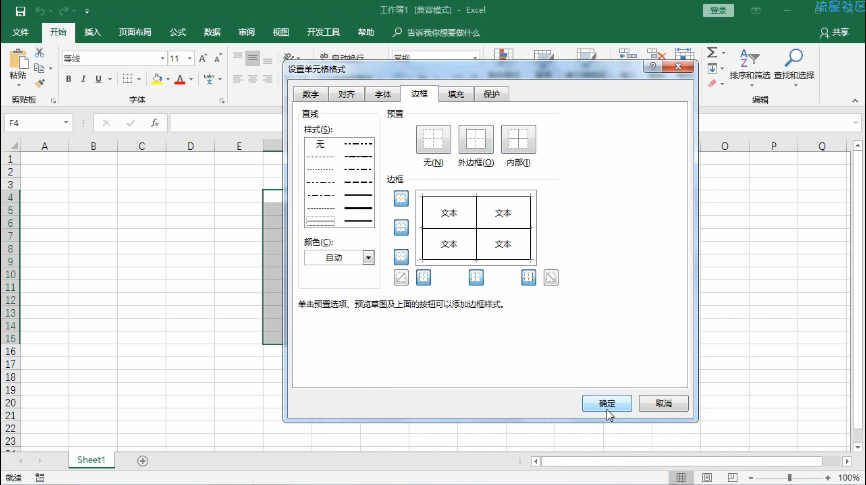Click the dialog help question mark
This screenshot has width=866, height=485.
point(653,66)
